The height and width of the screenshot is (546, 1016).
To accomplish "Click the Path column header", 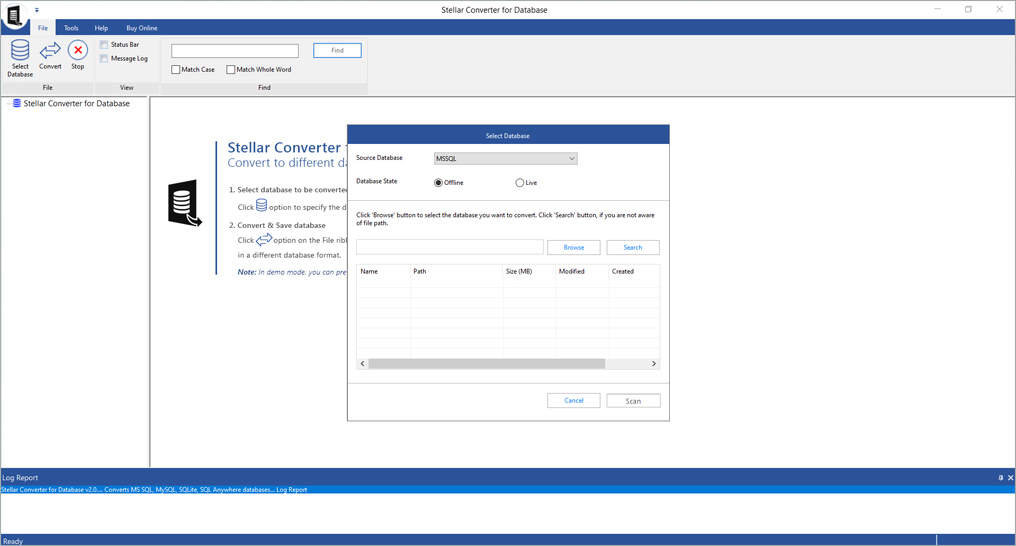I will (x=456, y=271).
